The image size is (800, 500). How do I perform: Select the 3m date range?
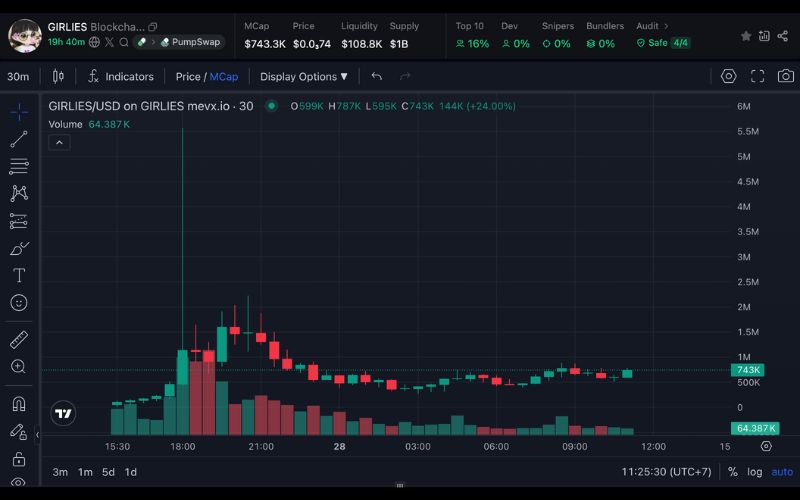tap(60, 472)
